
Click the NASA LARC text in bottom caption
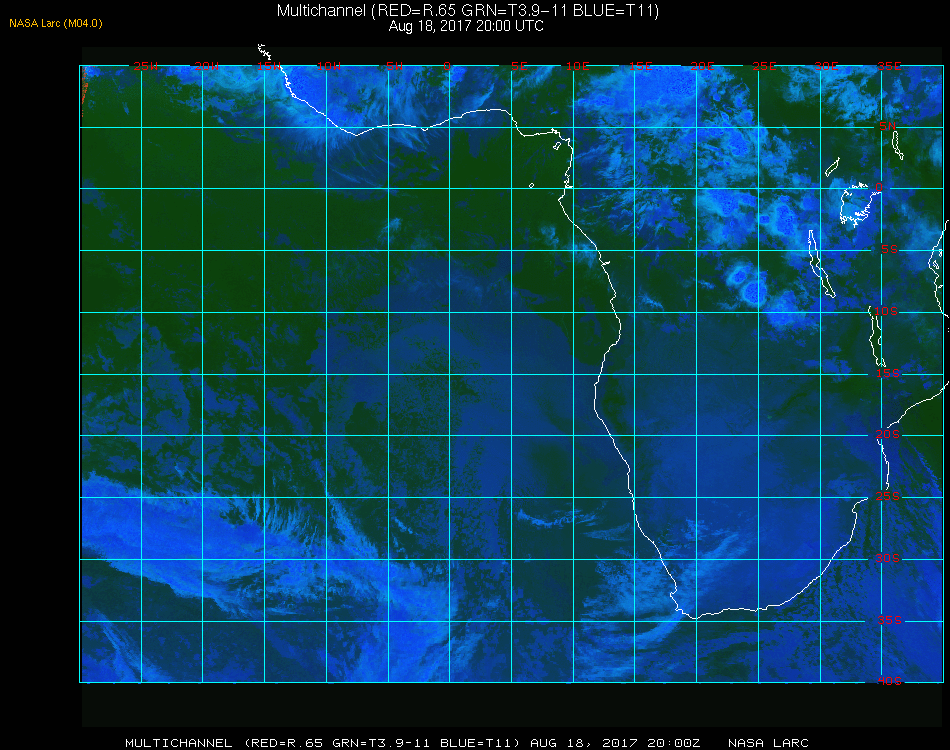768,743
